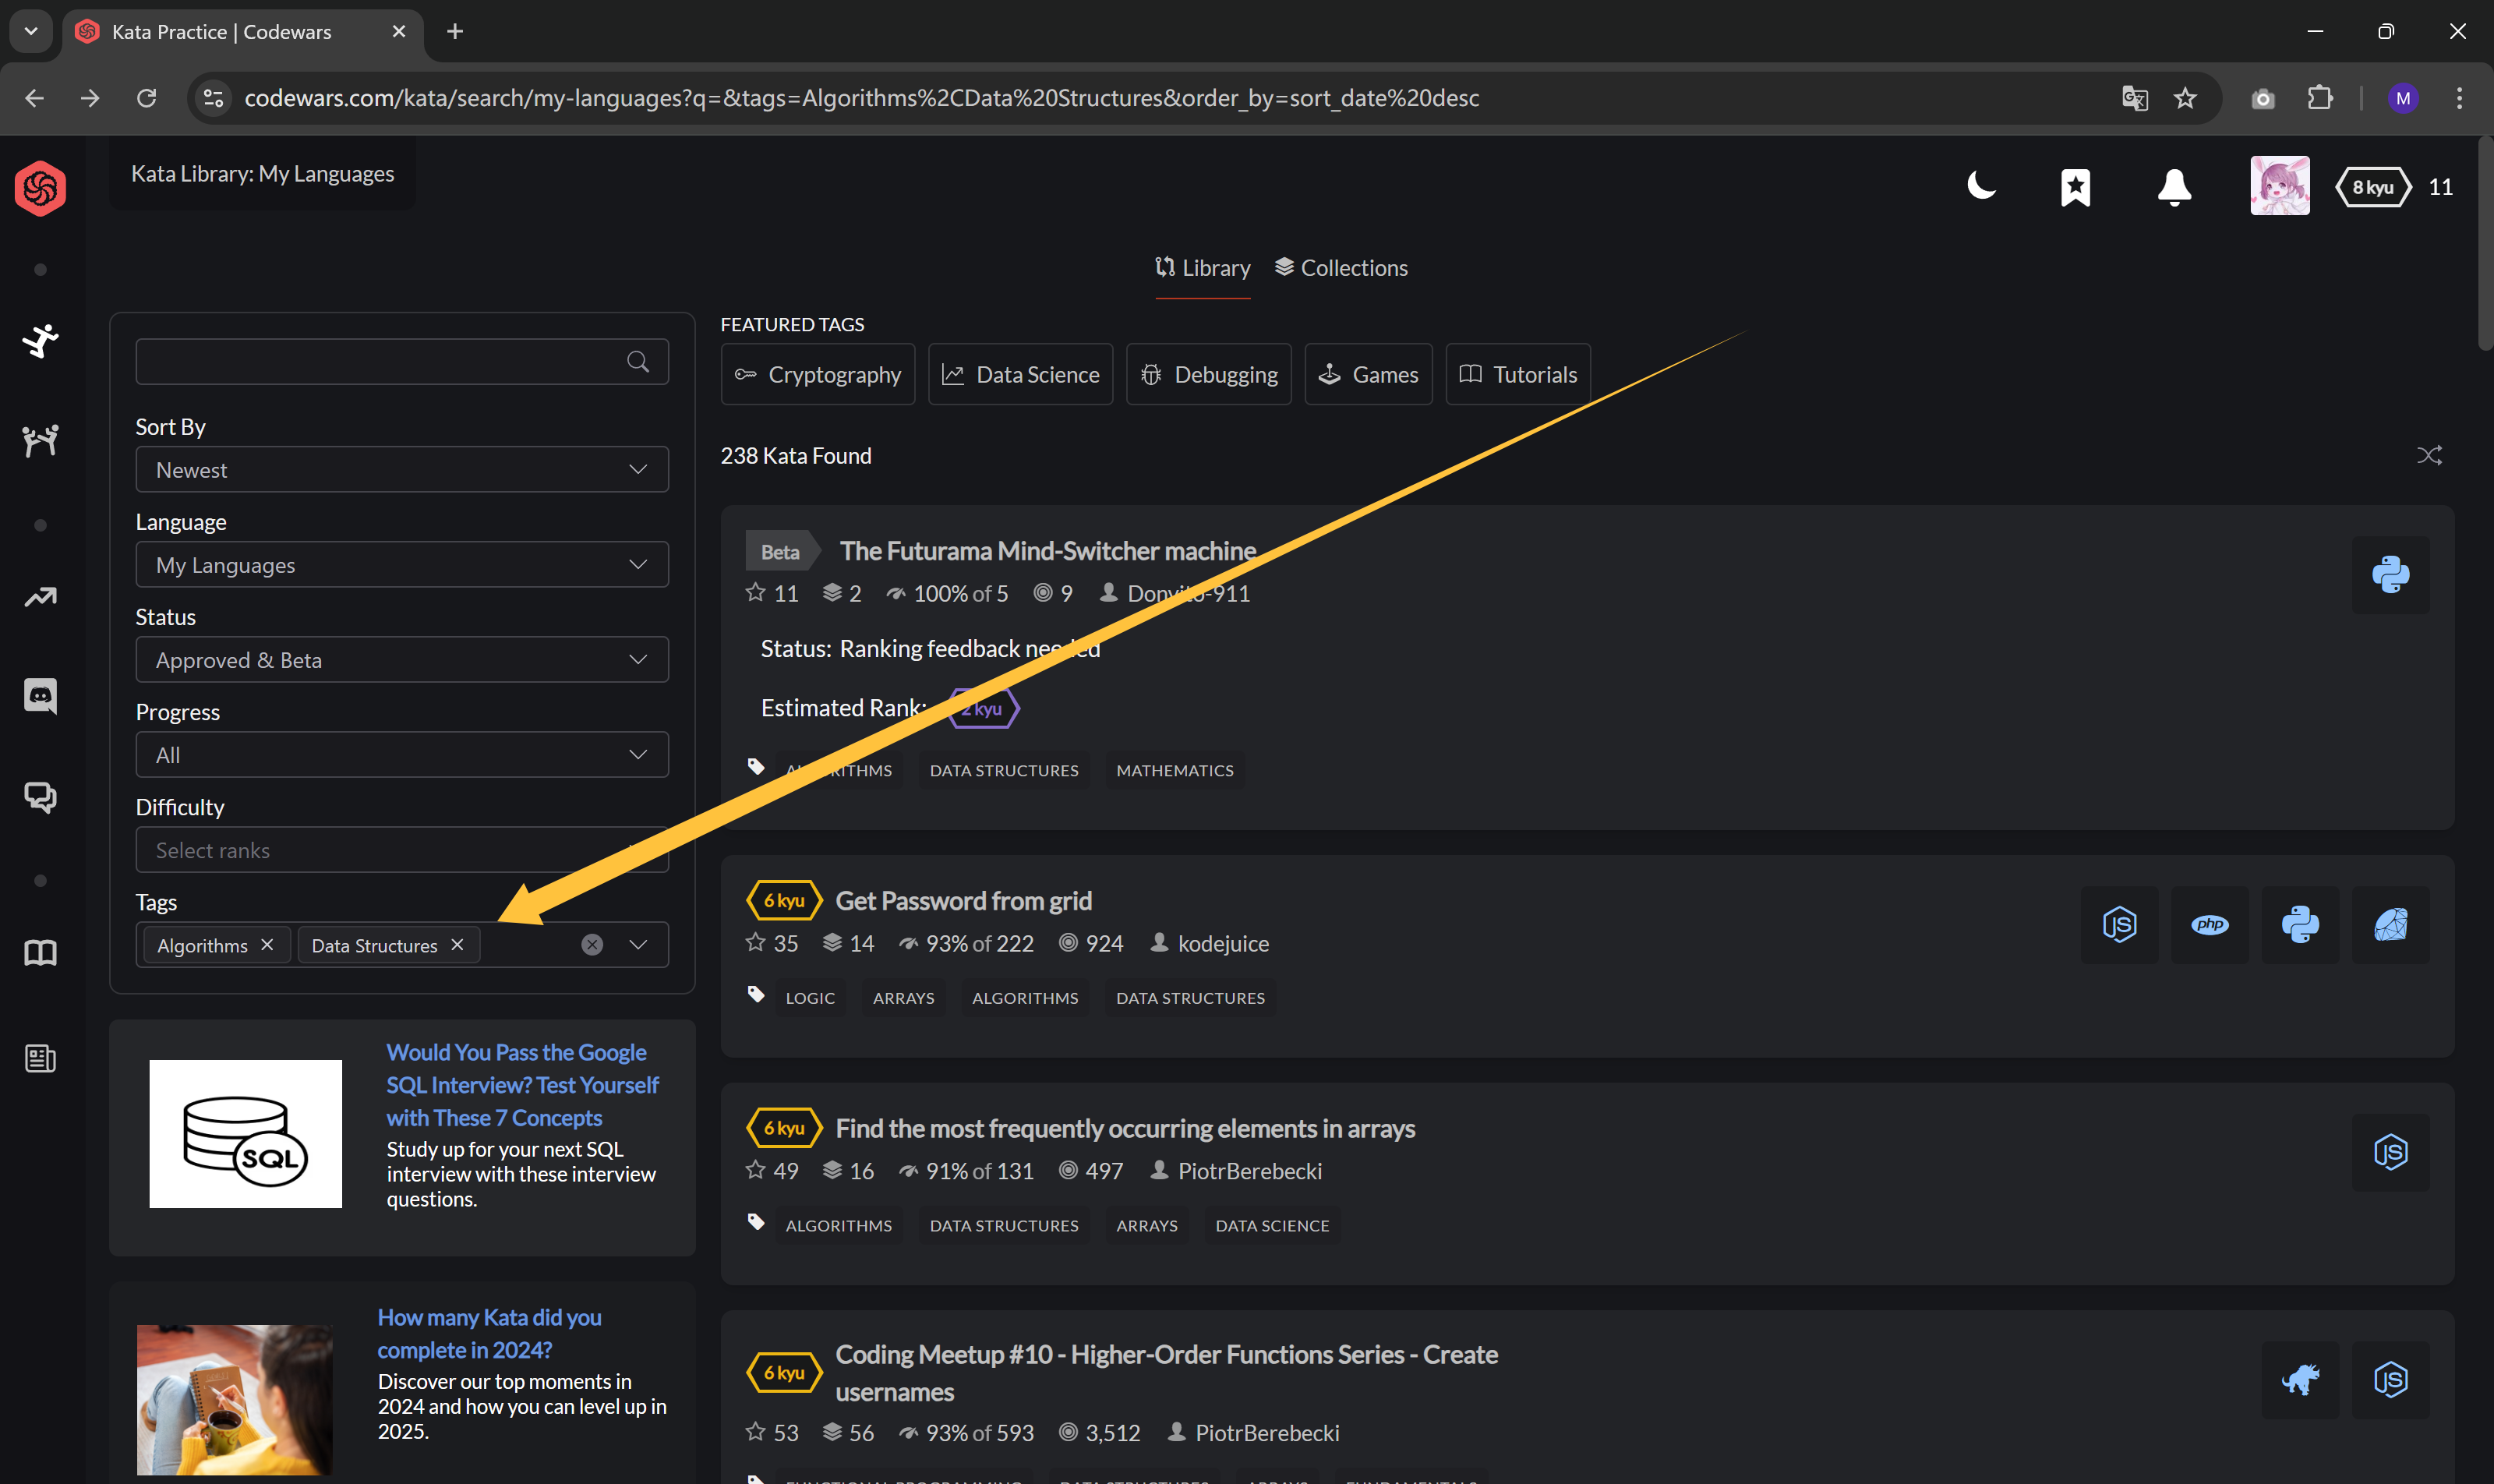Select the Library tab
Viewport: 2494px width, 1484px height.
(x=1203, y=268)
